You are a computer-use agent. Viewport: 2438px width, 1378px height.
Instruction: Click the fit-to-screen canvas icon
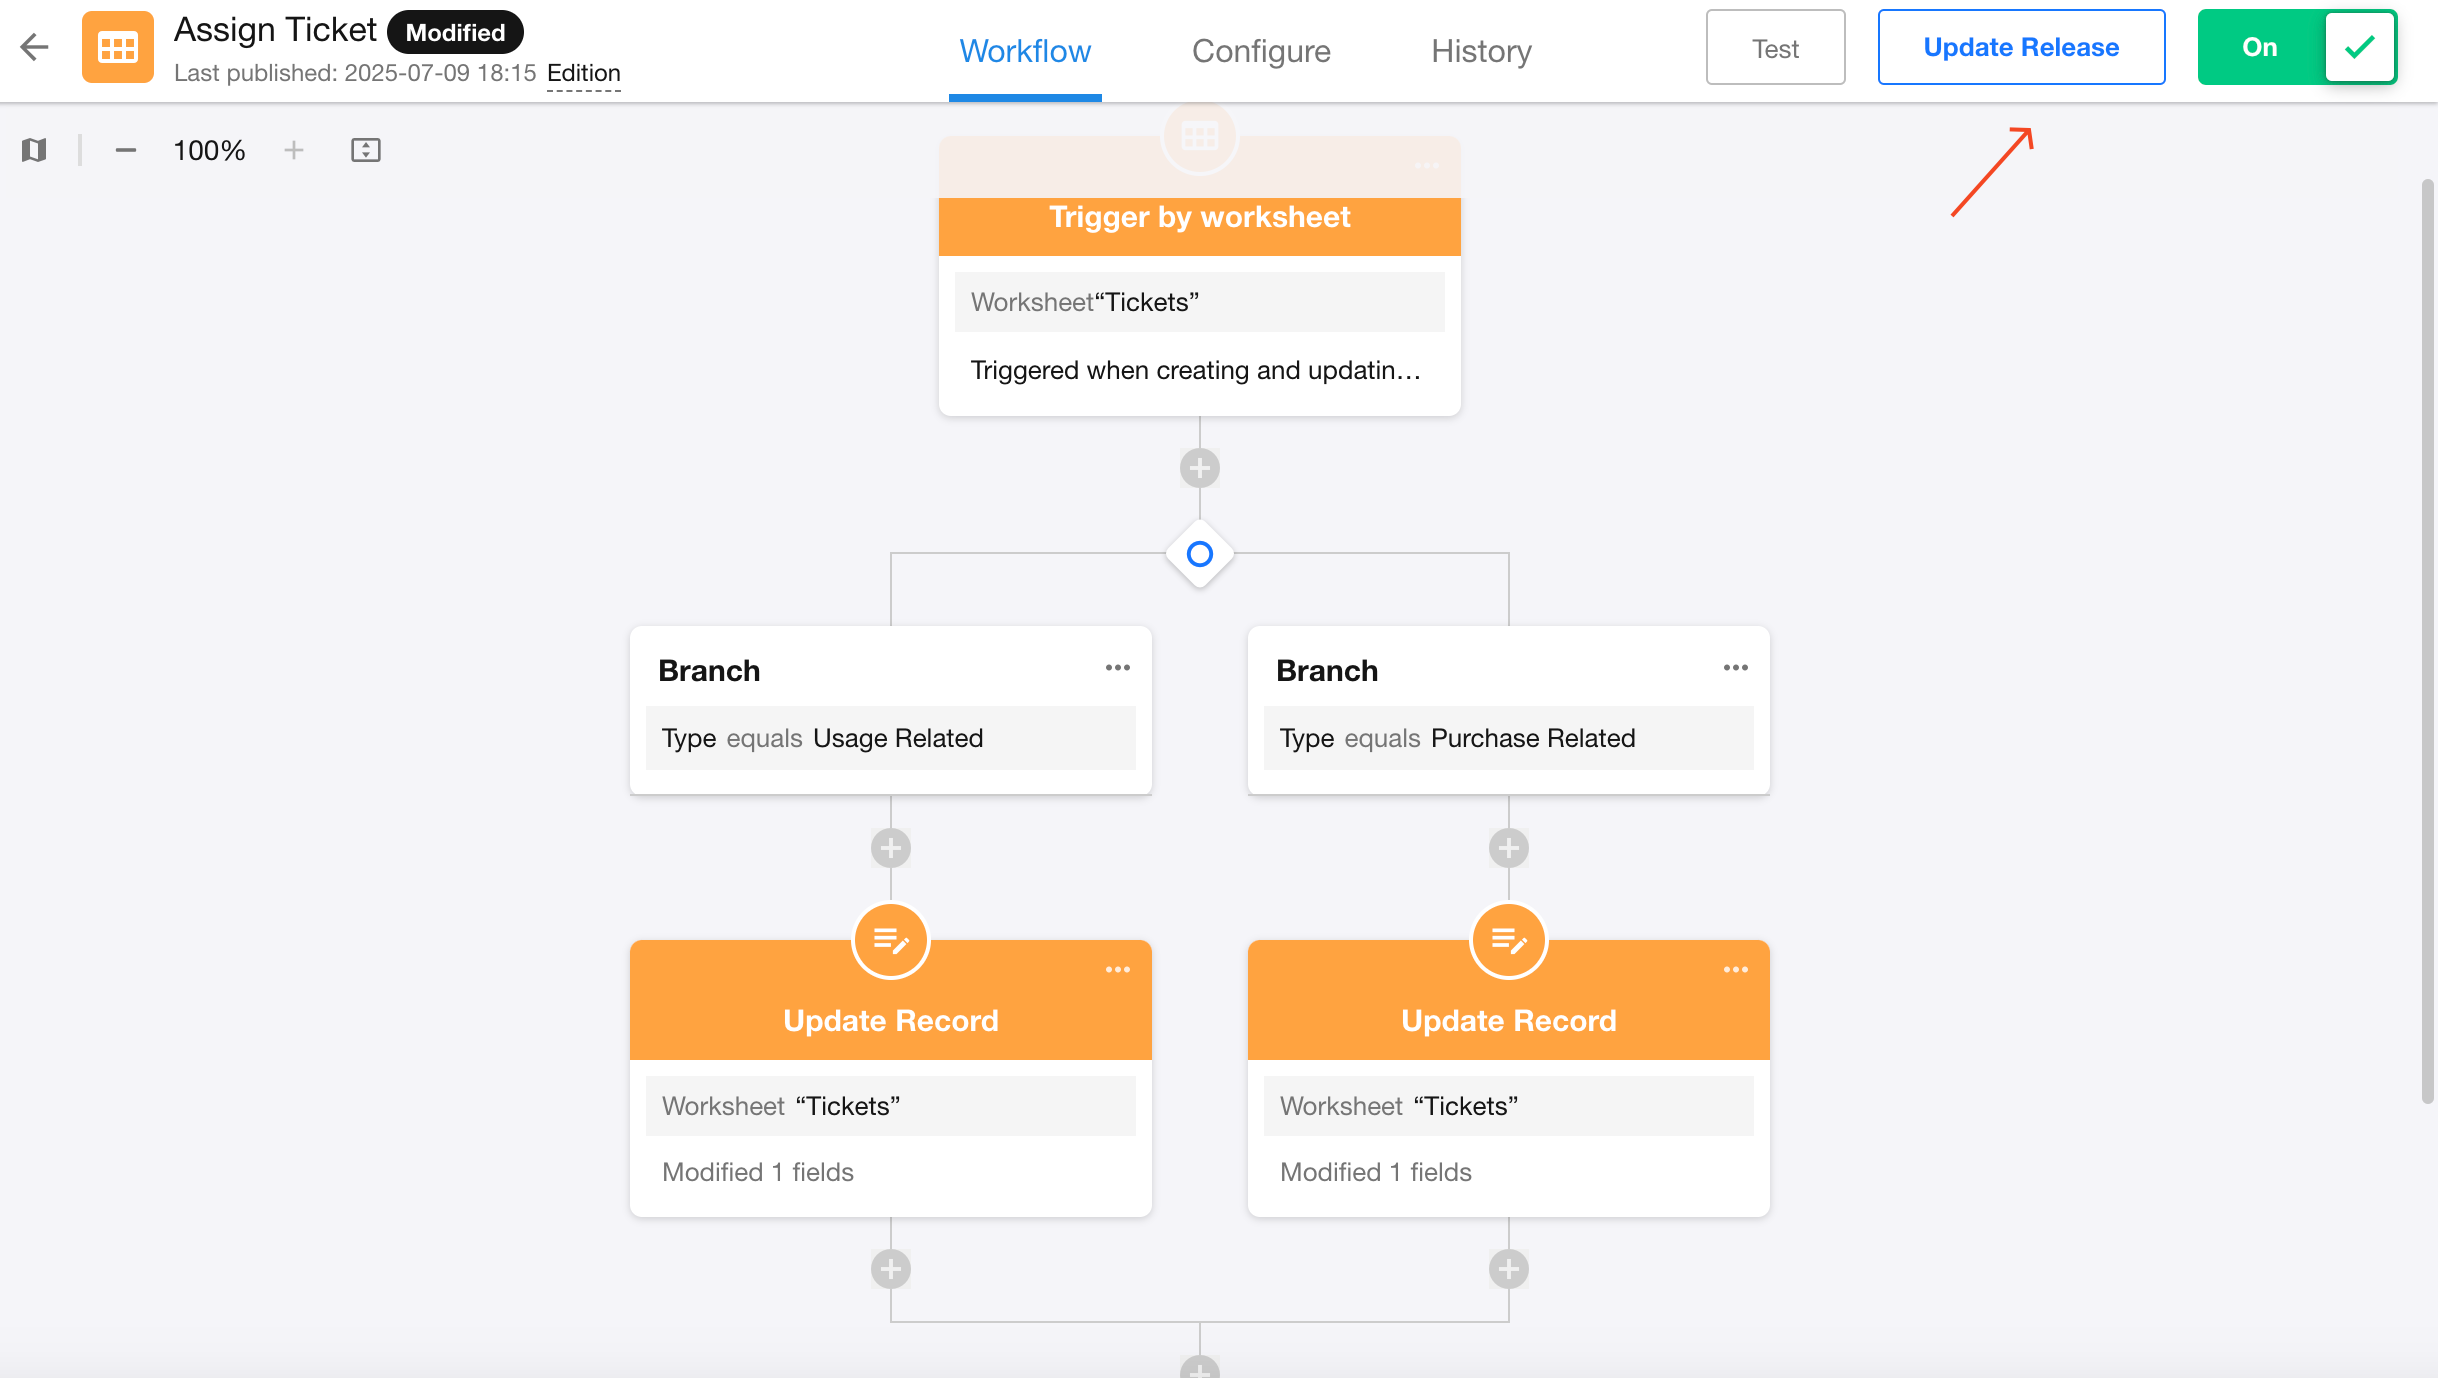[x=366, y=150]
